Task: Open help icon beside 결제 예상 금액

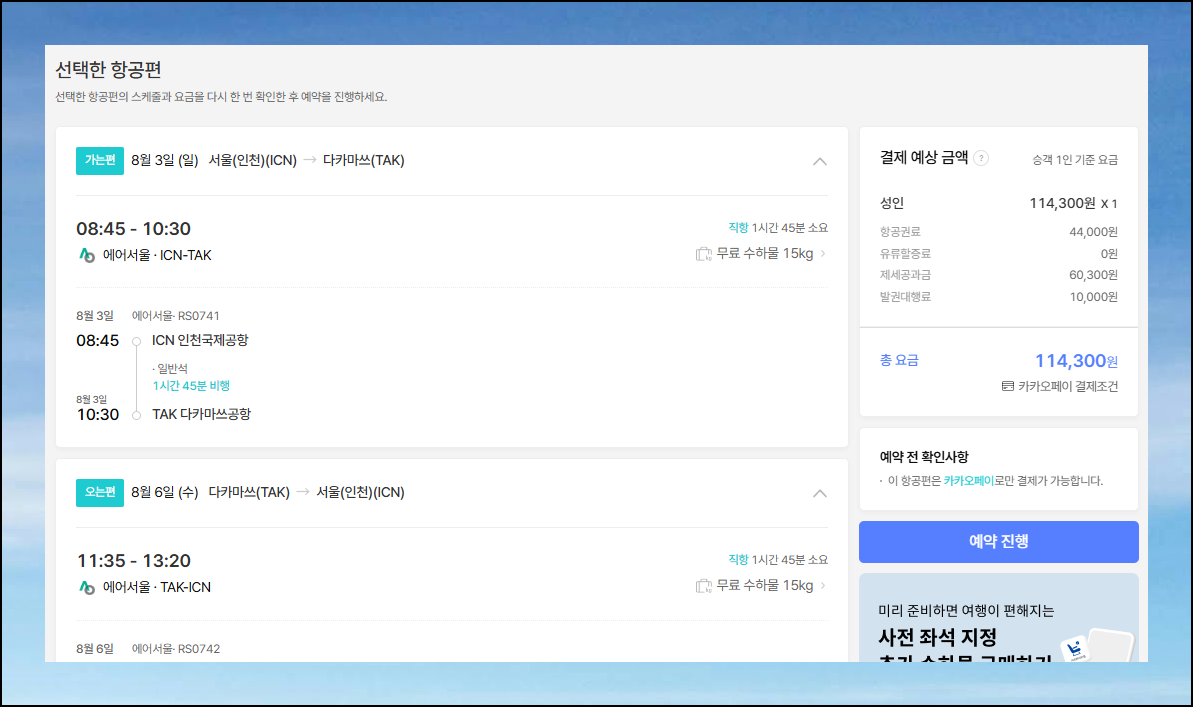Action: tap(981, 158)
